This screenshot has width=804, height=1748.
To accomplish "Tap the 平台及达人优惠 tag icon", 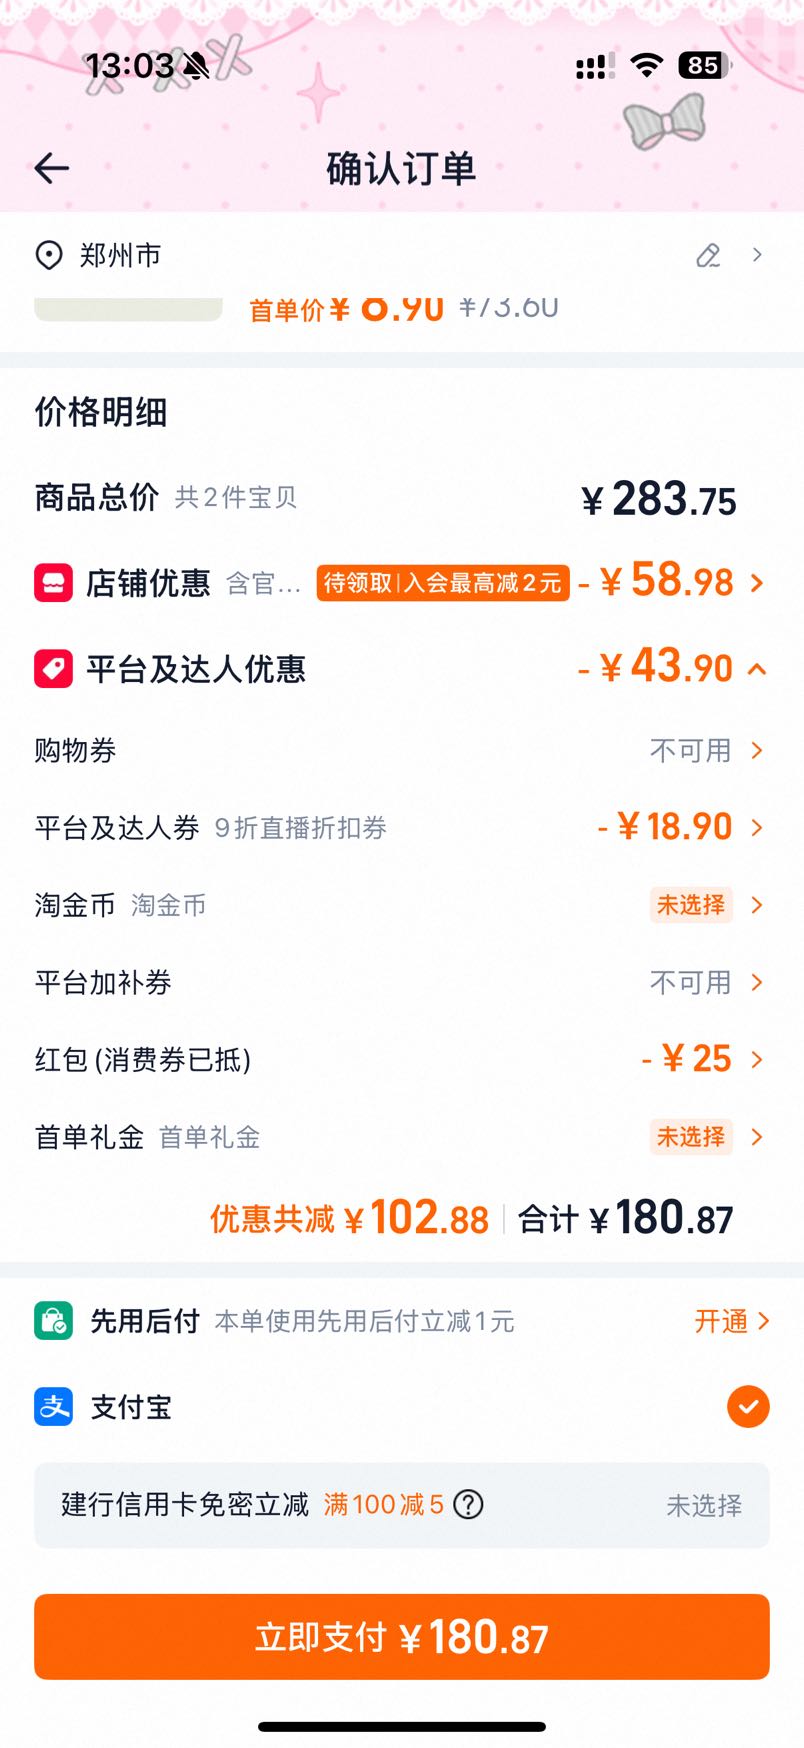I will (54, 669).
